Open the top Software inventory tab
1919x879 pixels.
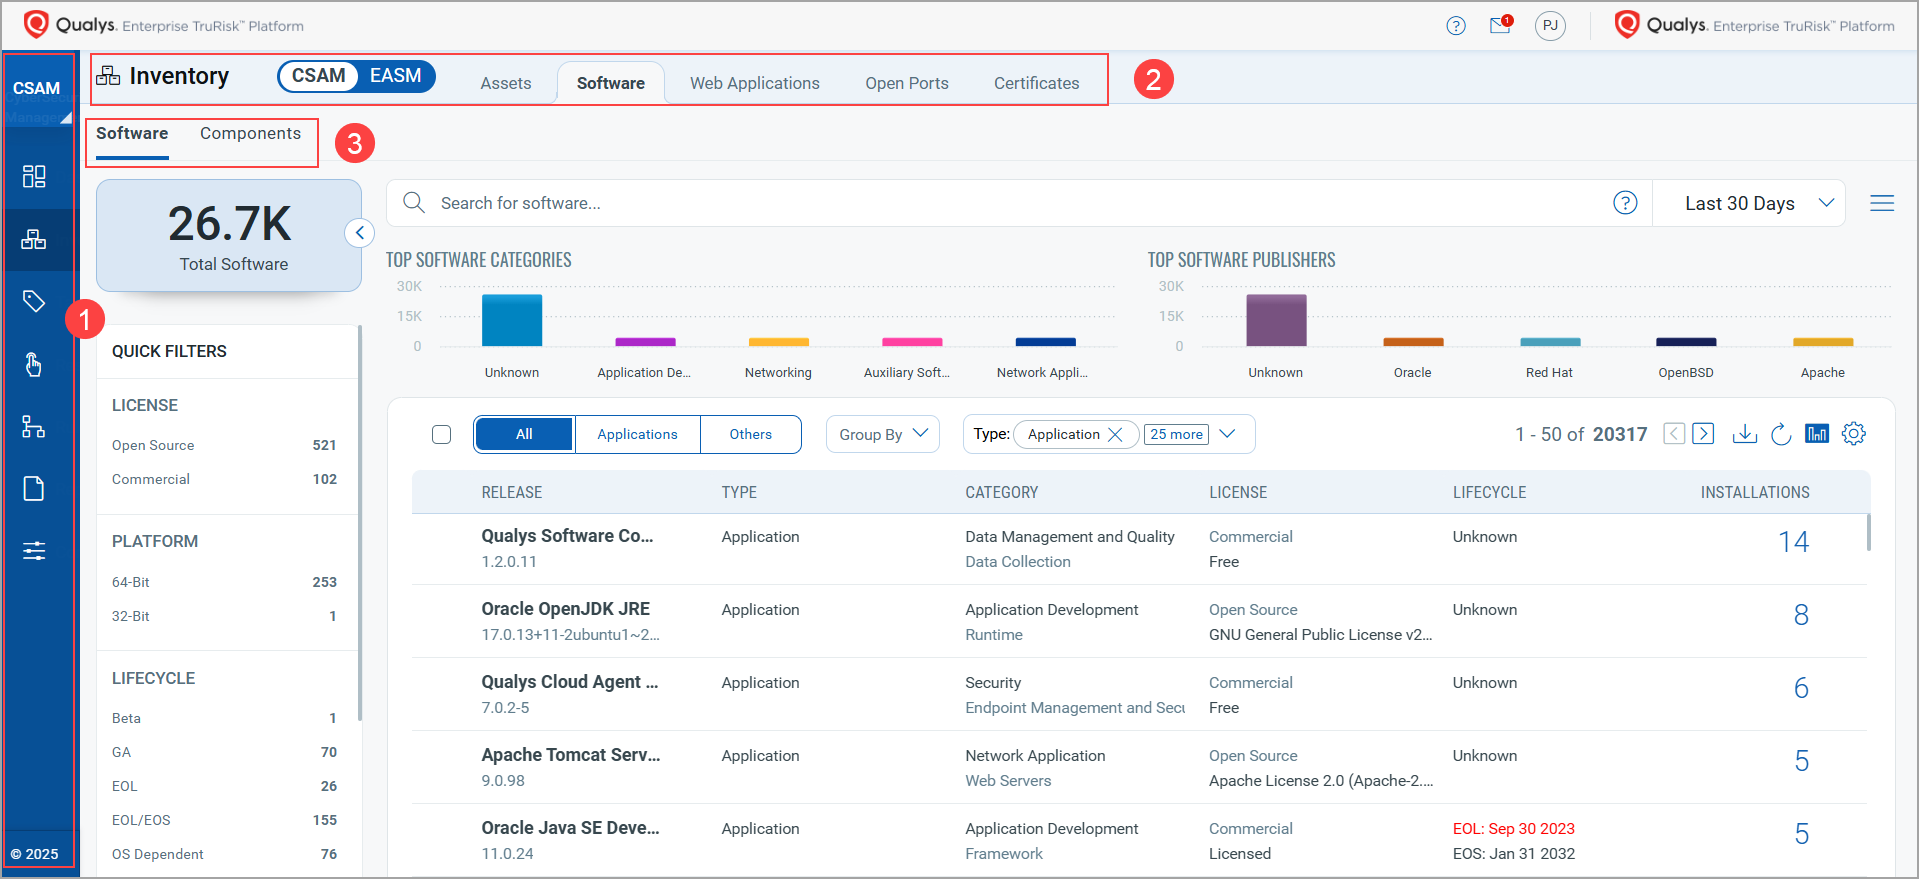click(611, 83)
